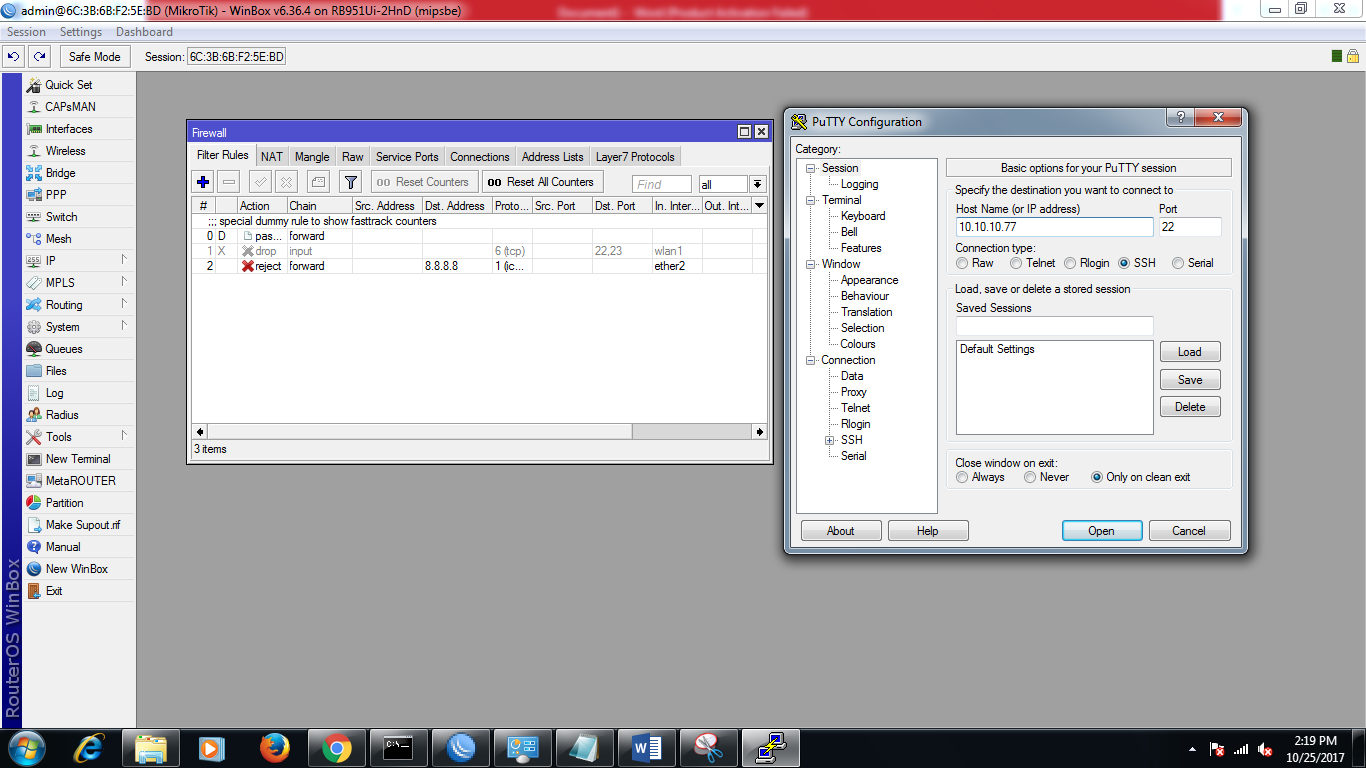This screenshot has height=768, width=1366.
Task: Click the filter funnel icon in Firewall
Action: click(350, 181)
